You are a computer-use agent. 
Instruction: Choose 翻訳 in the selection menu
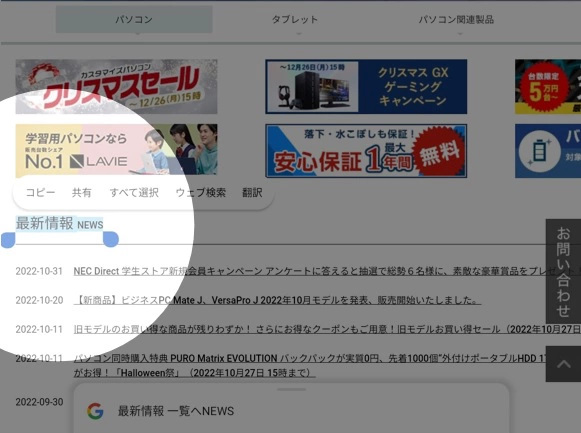252,193
